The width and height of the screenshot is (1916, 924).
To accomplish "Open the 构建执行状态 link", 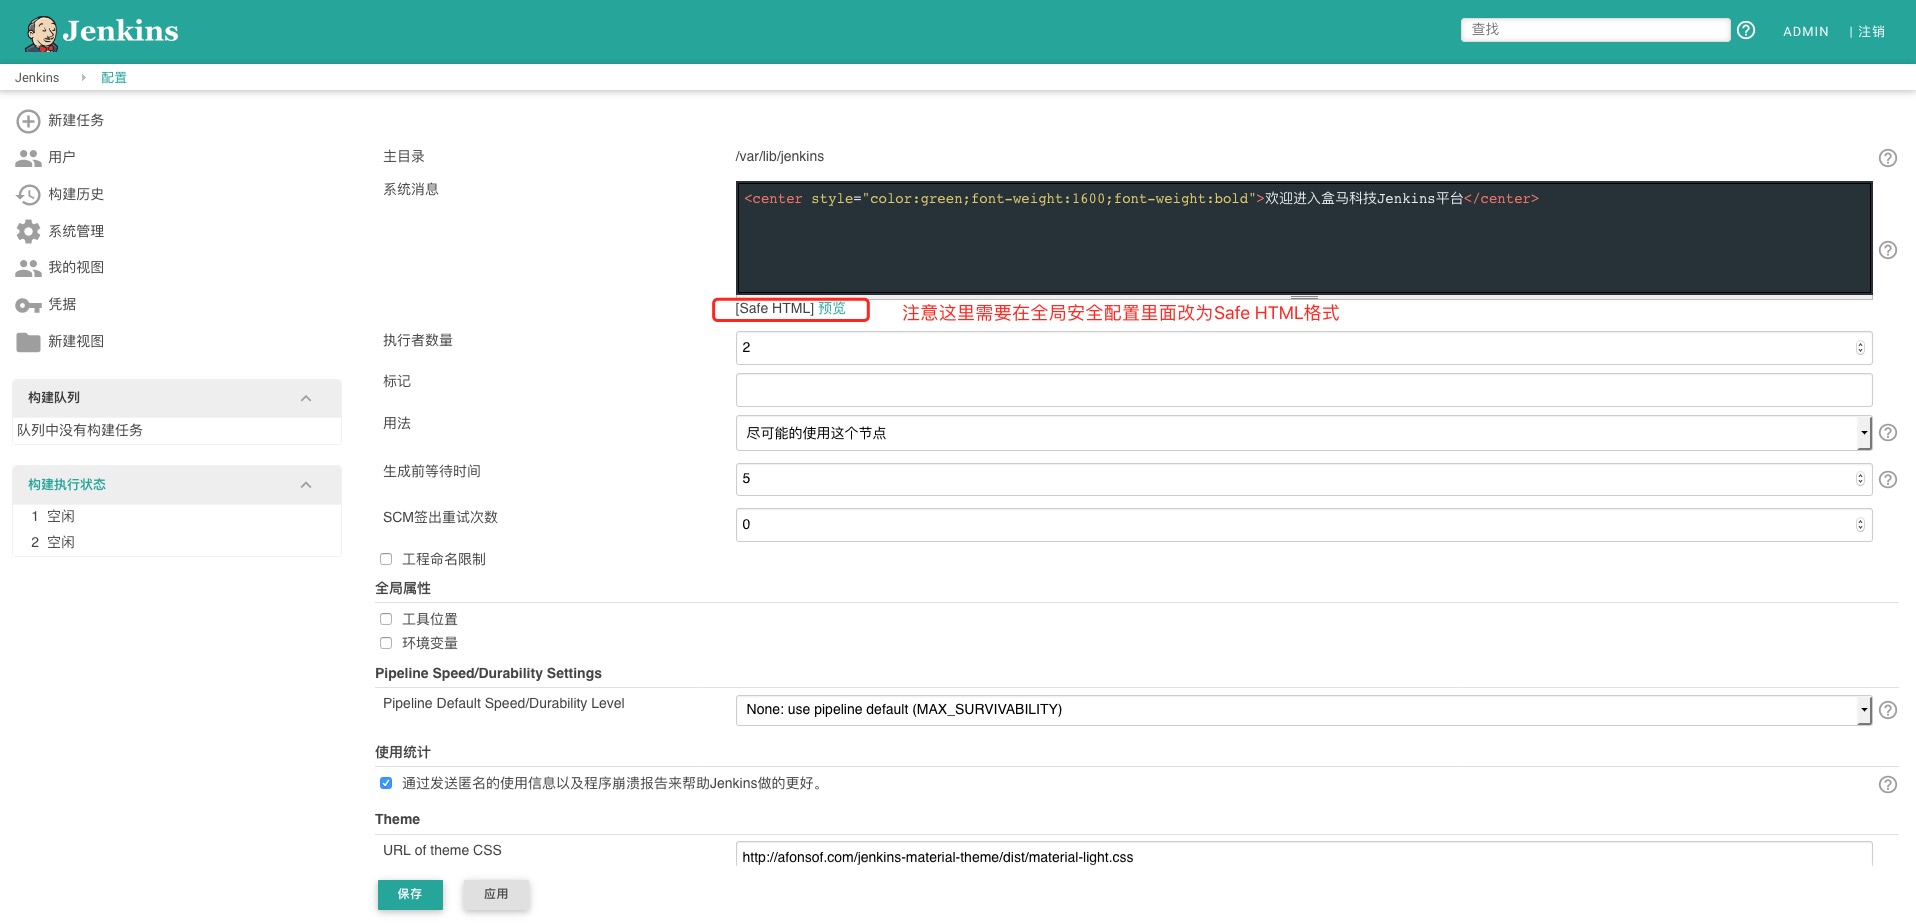I will (67, 485).
